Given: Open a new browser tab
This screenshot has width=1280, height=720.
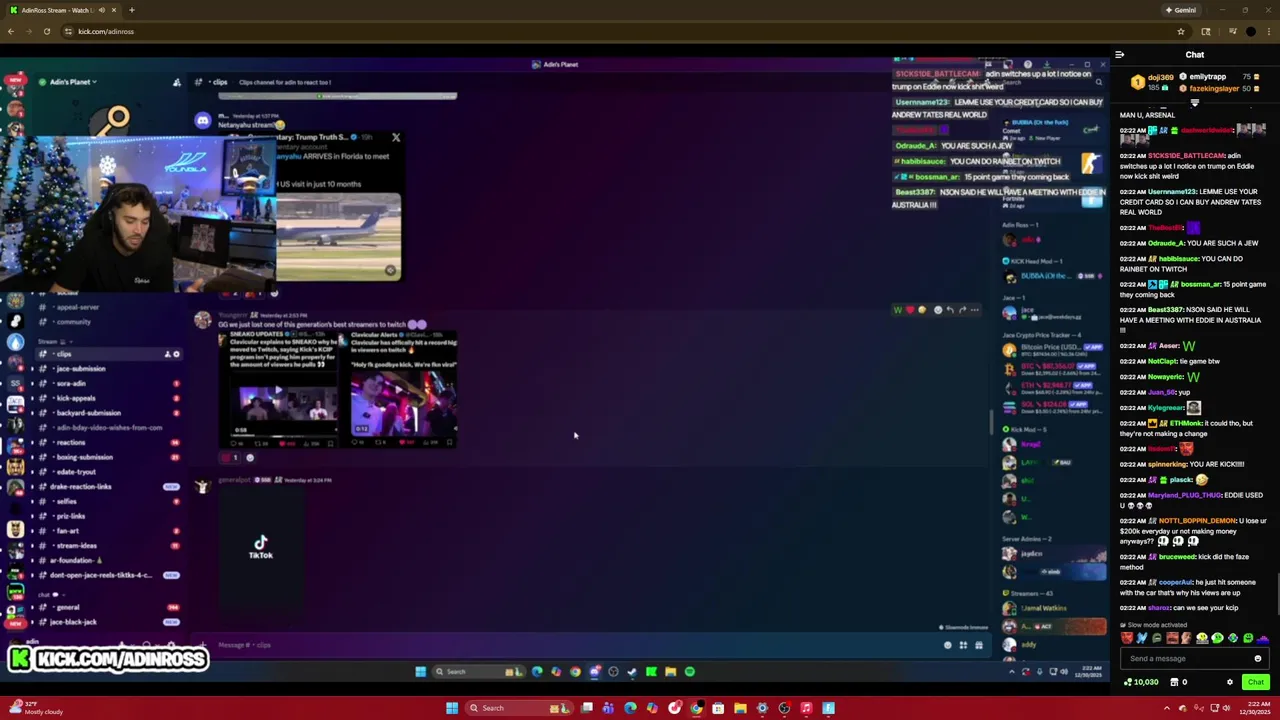Looking at the screenshot, I should pyautogui.click(x=131, y=10).
